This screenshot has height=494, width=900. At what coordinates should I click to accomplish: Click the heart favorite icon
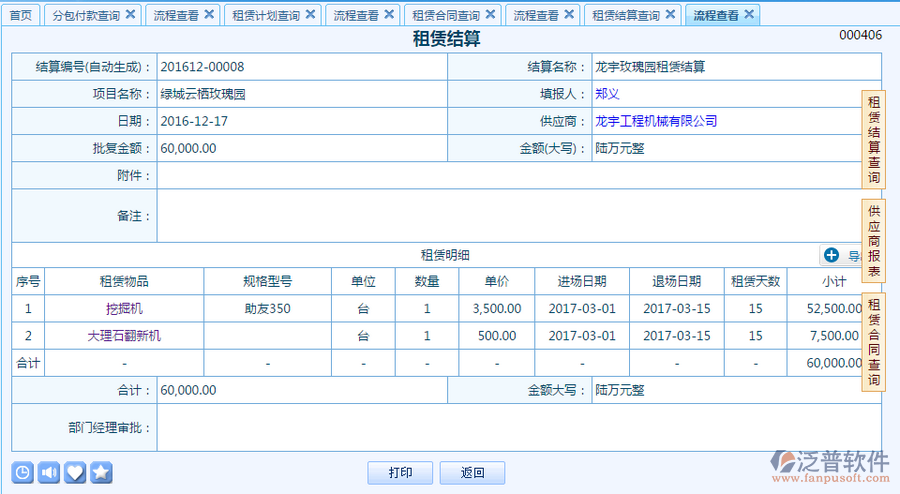pyautogui.click(x=75, y=473)
